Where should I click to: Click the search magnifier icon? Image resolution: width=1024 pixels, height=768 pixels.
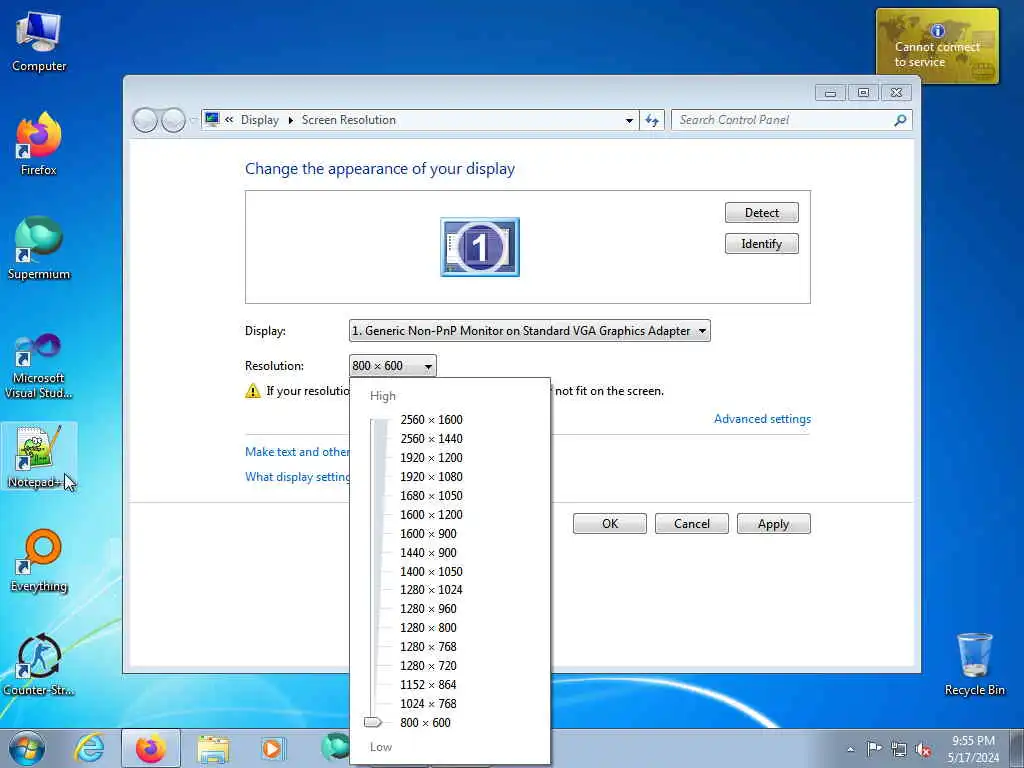900,120
